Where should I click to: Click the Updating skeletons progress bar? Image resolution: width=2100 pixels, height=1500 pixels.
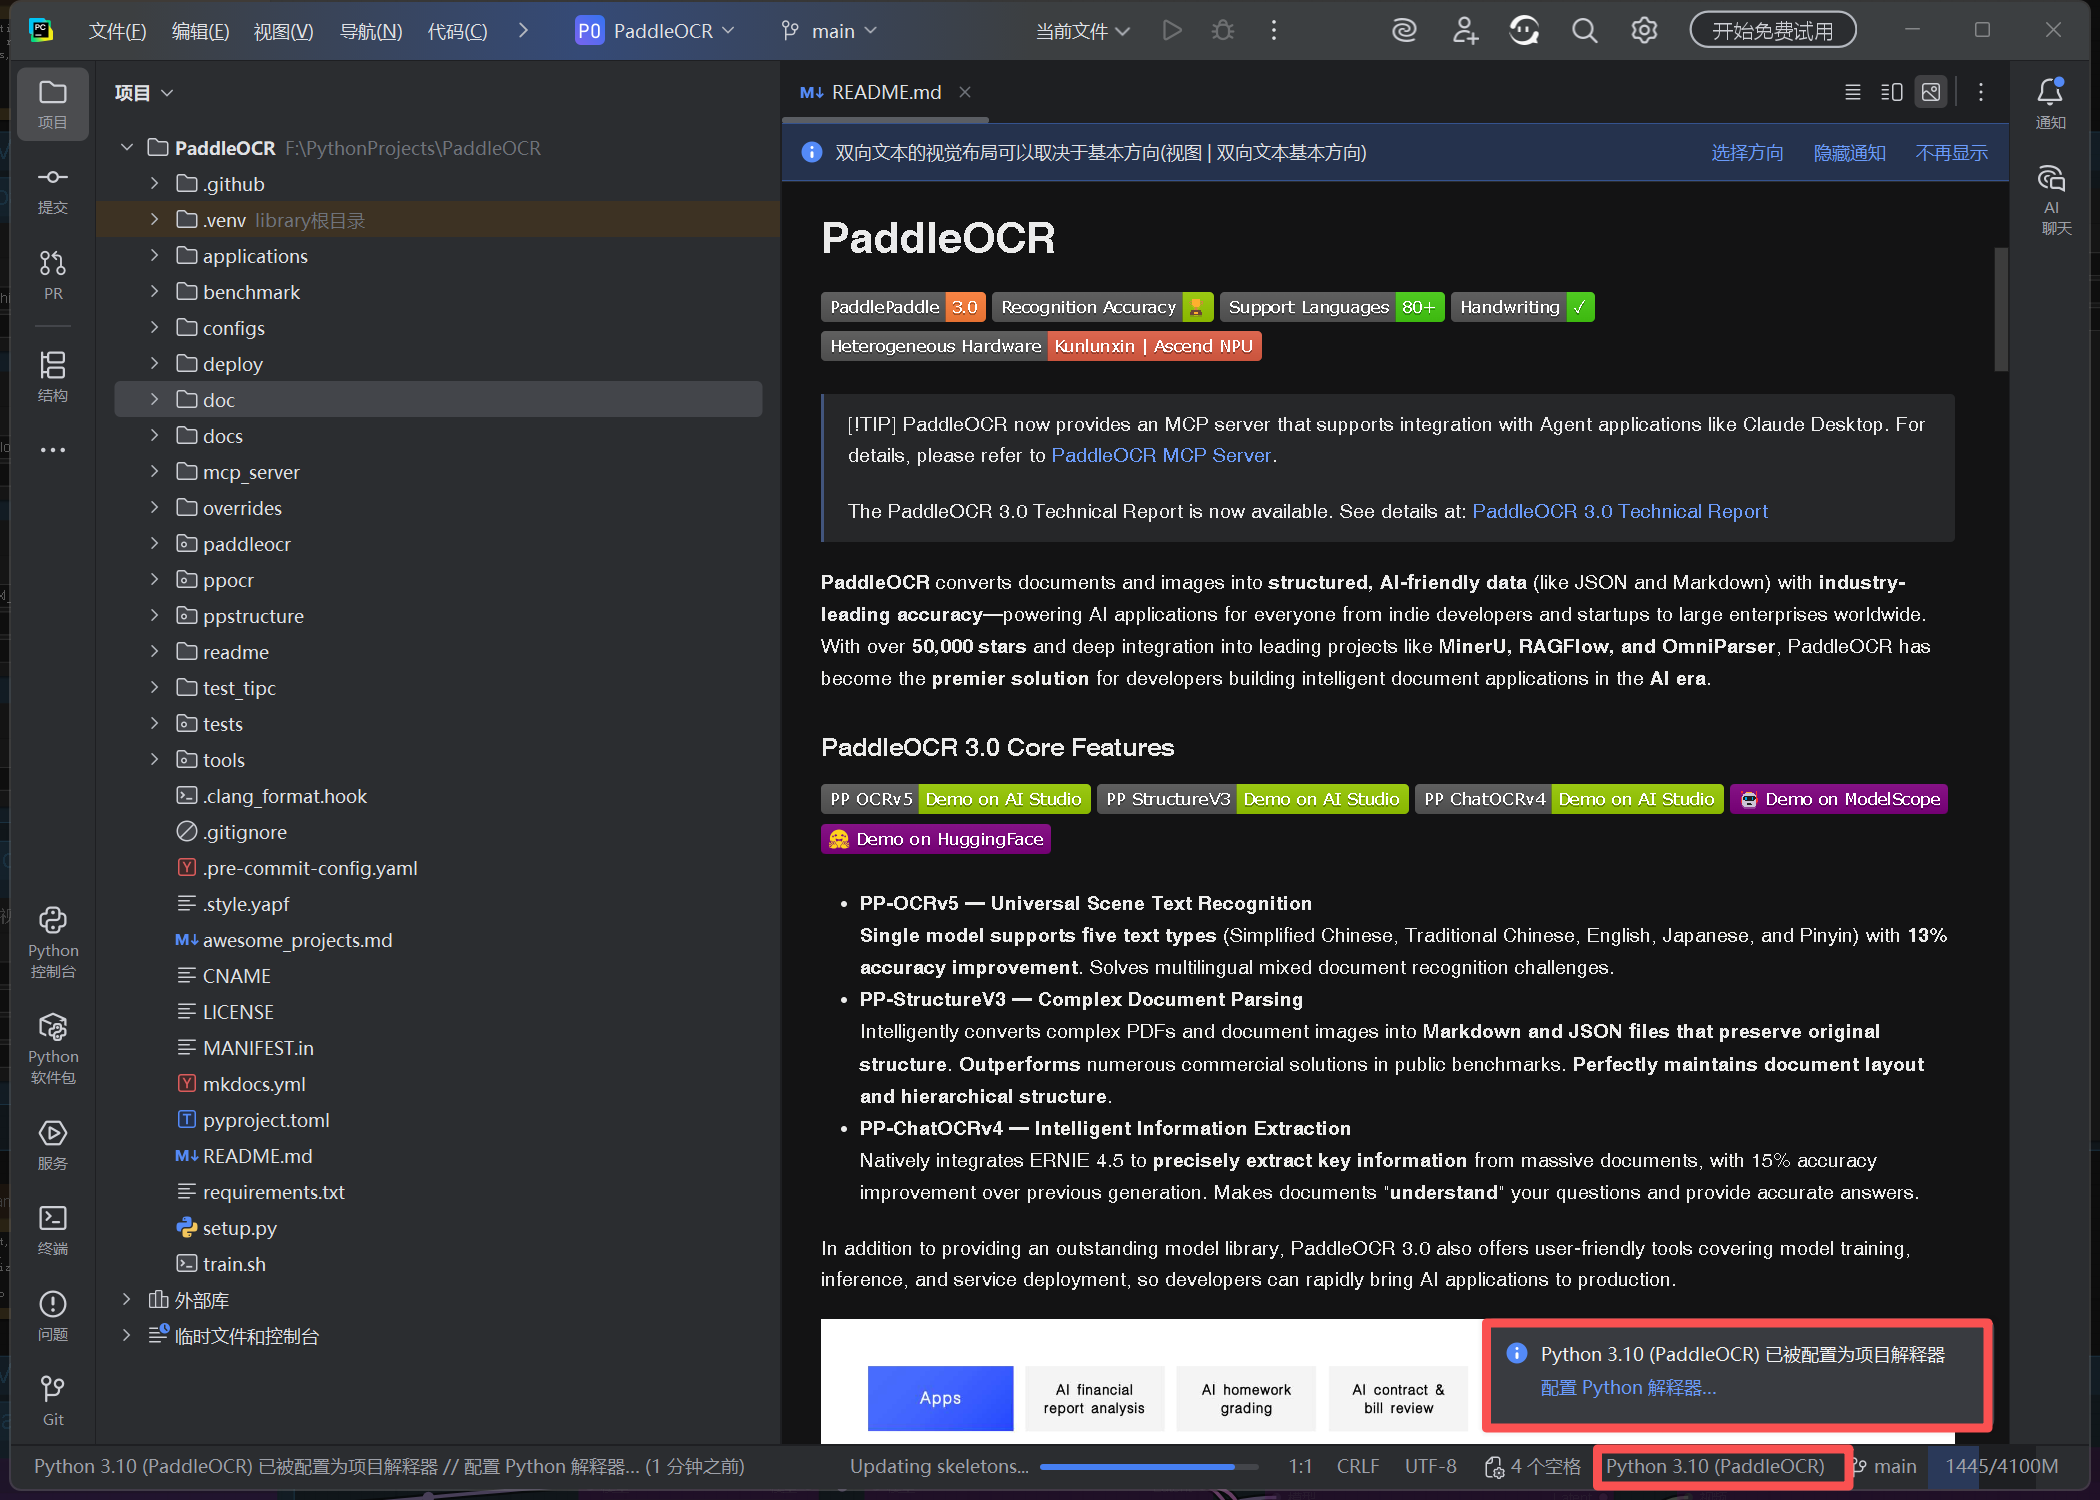[x=1149, y=1467]
